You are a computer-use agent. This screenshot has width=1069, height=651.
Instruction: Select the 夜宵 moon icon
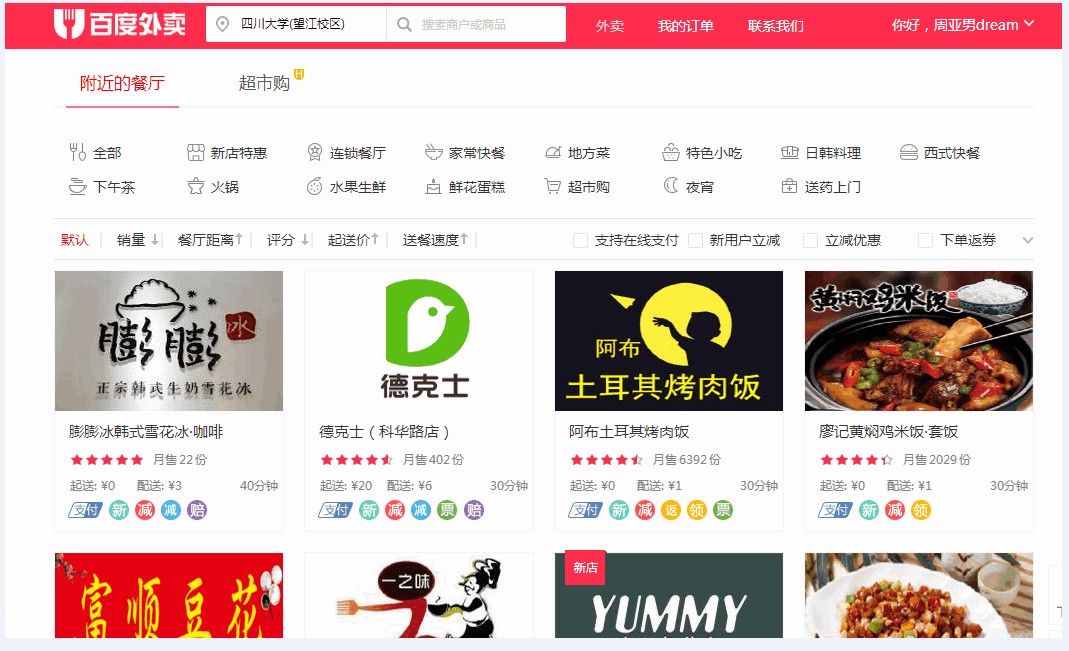(671, 185)
